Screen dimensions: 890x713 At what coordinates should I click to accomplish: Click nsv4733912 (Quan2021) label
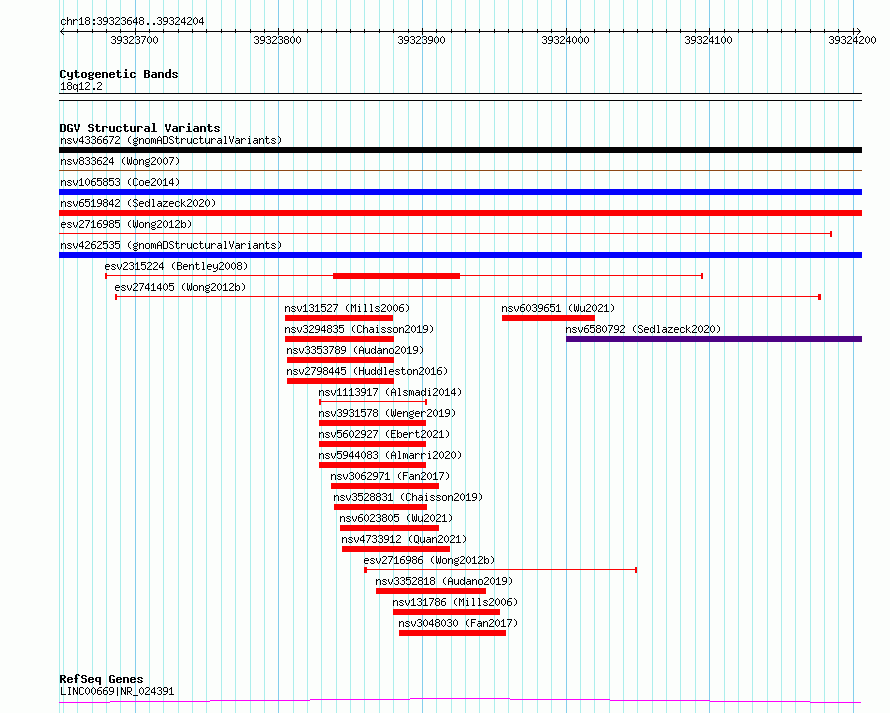tap(404, 539)
